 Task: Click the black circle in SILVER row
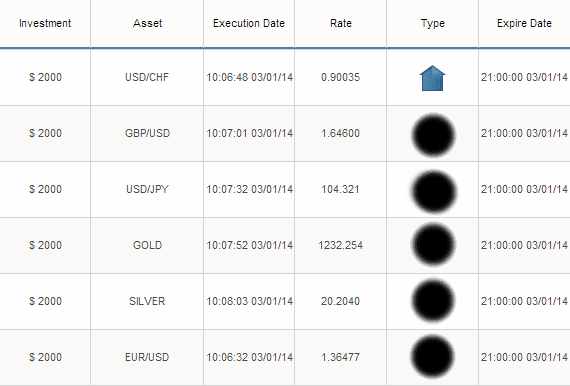tap(433, 301)
